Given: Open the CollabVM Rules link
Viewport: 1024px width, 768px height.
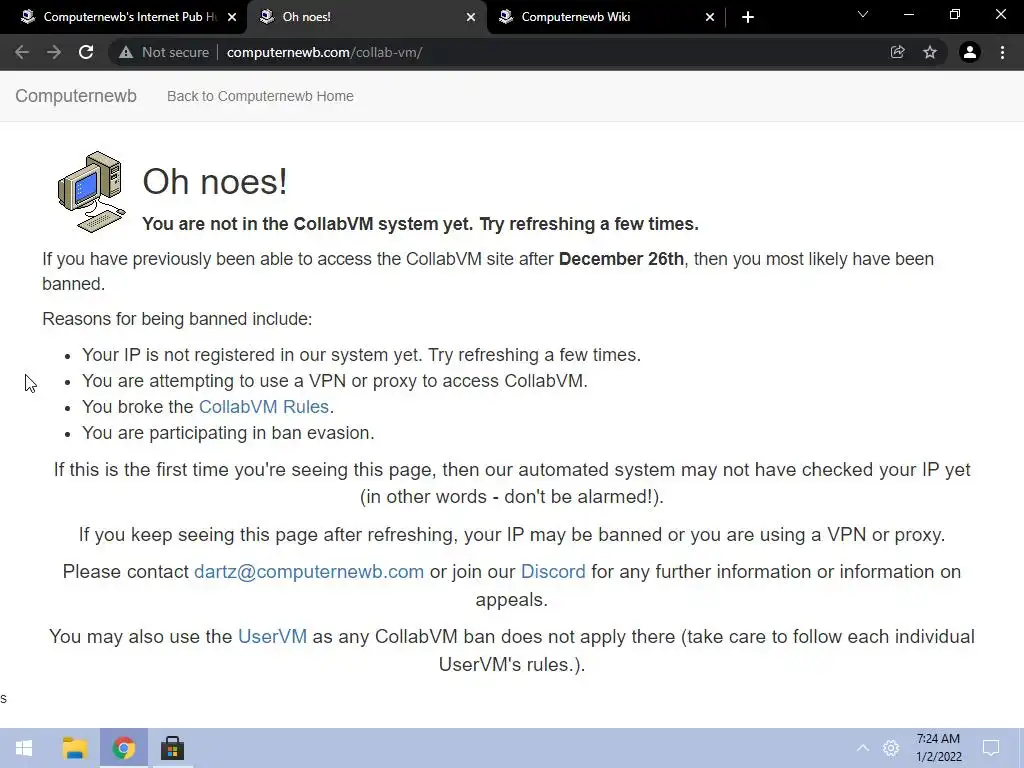Looking at the screenshot, I should pyautogui.click(x=264, y=407).
